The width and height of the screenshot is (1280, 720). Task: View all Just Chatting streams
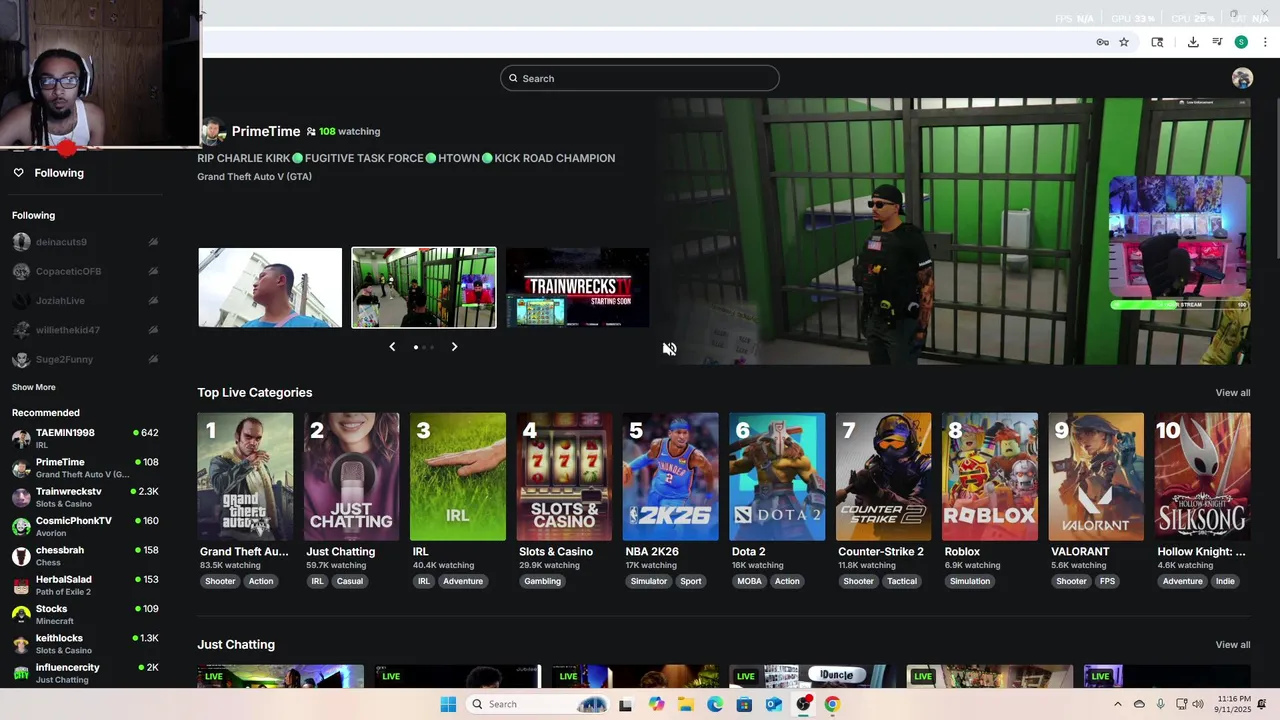(x=1232, y=645)
